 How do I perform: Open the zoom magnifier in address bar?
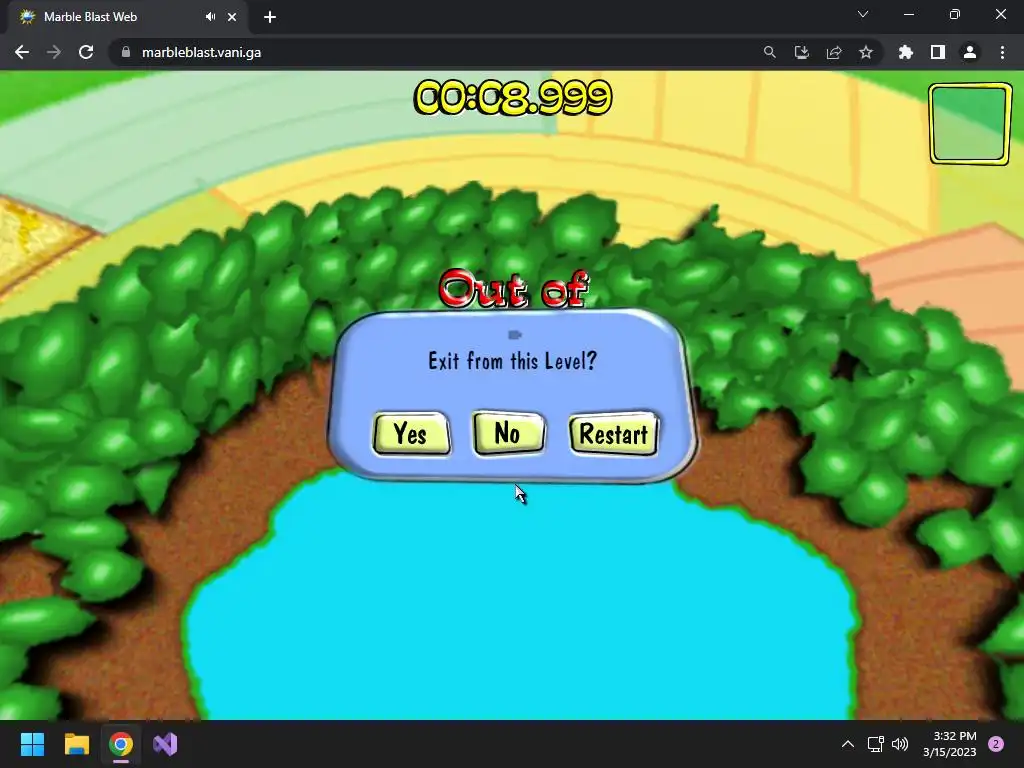pos(769,52)
